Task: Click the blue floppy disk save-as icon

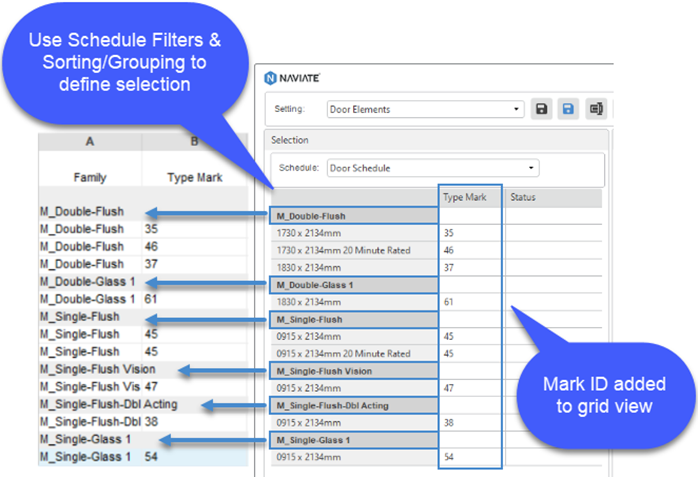Action: [x=568, y=109]
